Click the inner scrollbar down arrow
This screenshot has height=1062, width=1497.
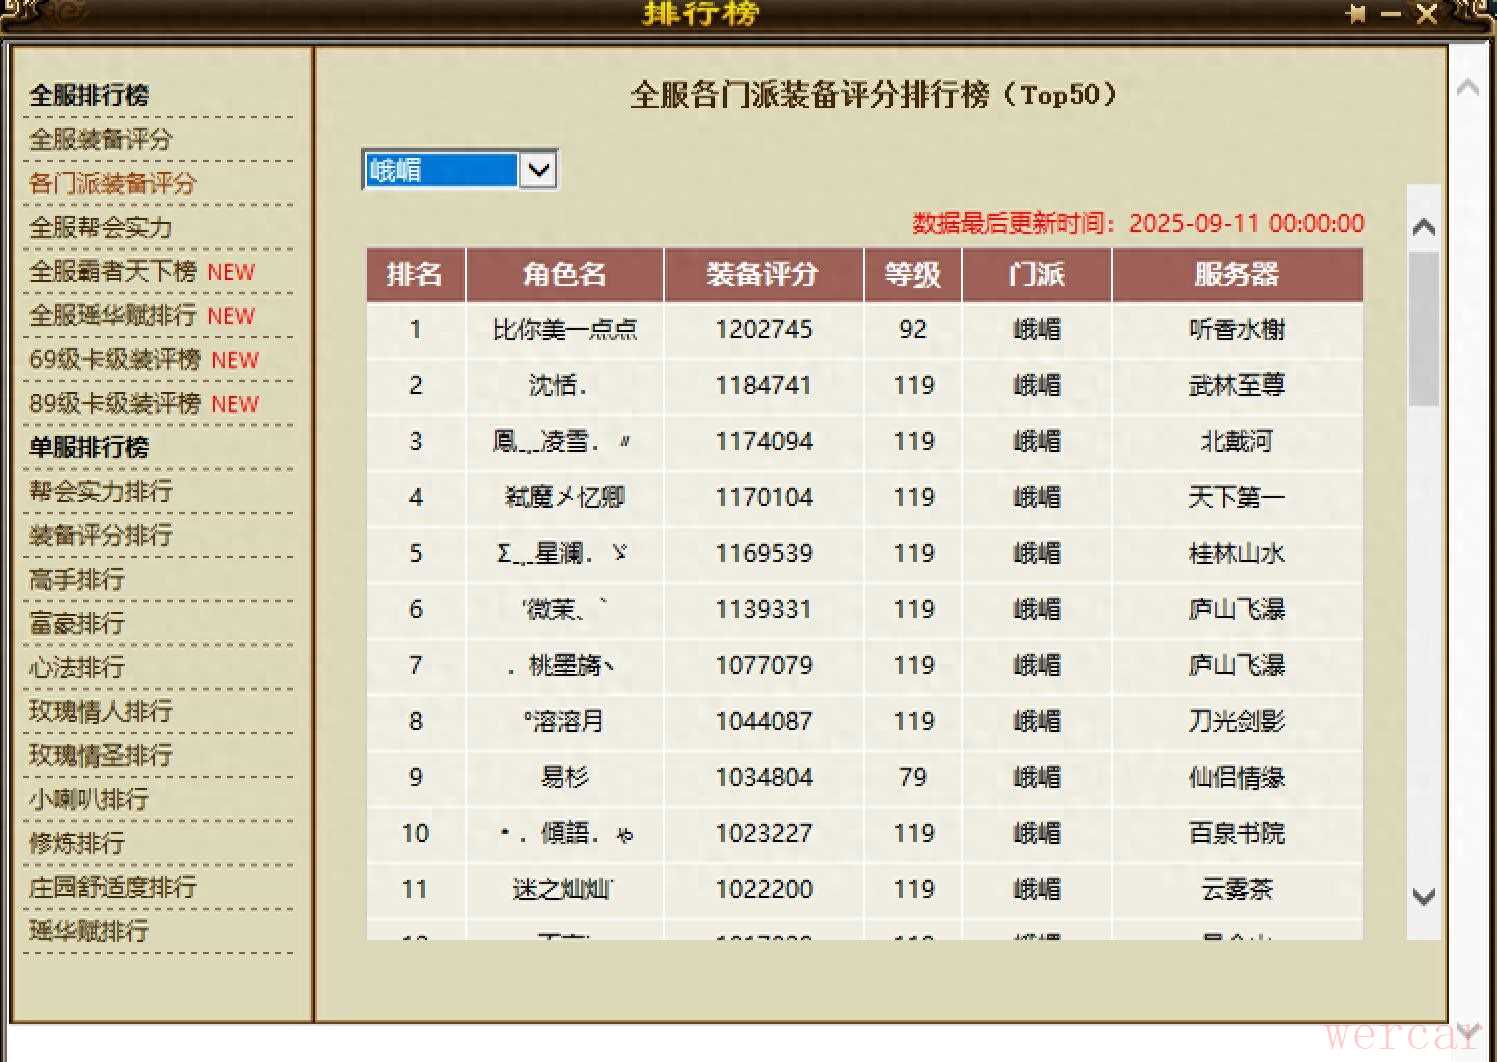click(1423, 896)
